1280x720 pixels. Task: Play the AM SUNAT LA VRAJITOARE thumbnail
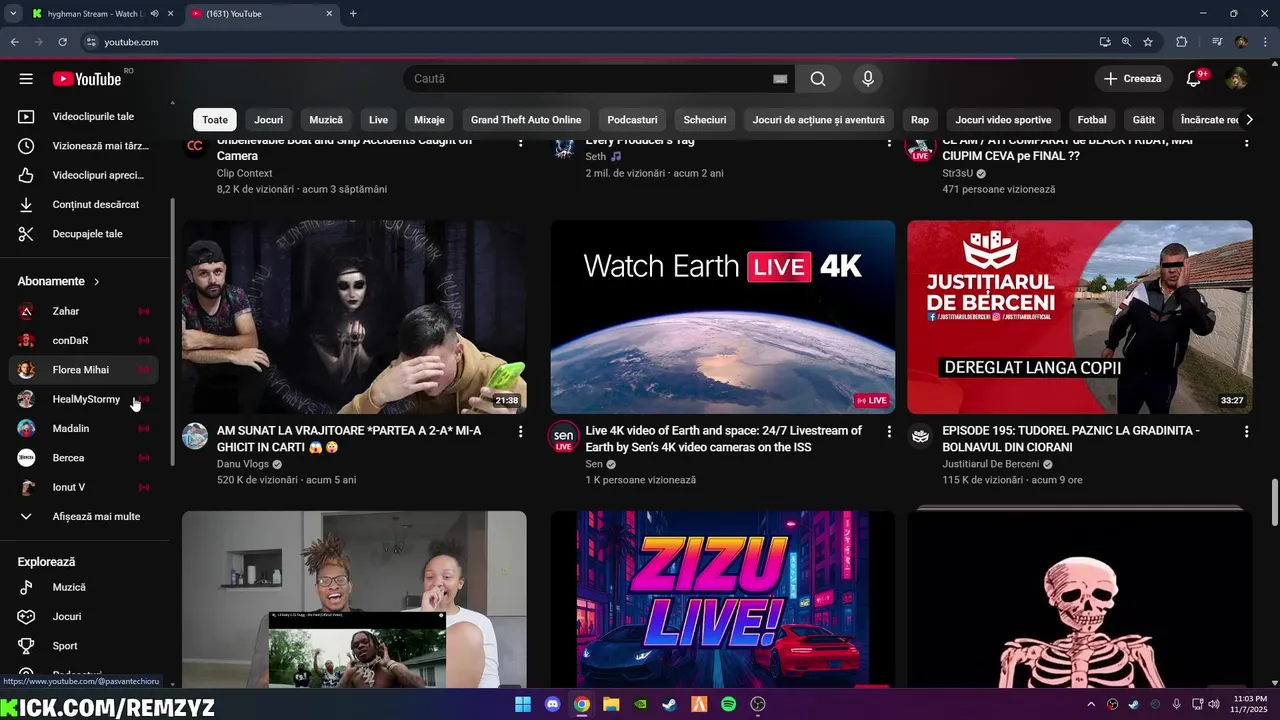click(354, 317)
